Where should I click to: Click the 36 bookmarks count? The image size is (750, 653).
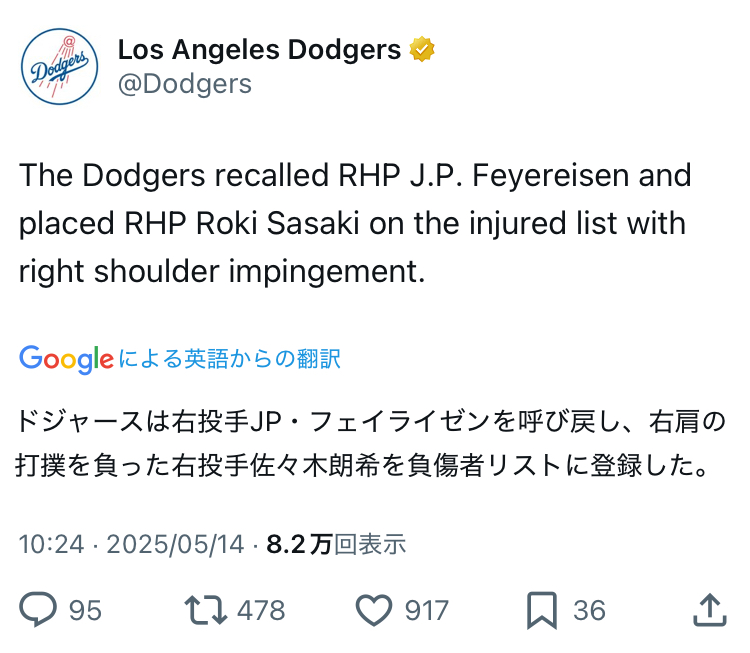click(589, 610)
